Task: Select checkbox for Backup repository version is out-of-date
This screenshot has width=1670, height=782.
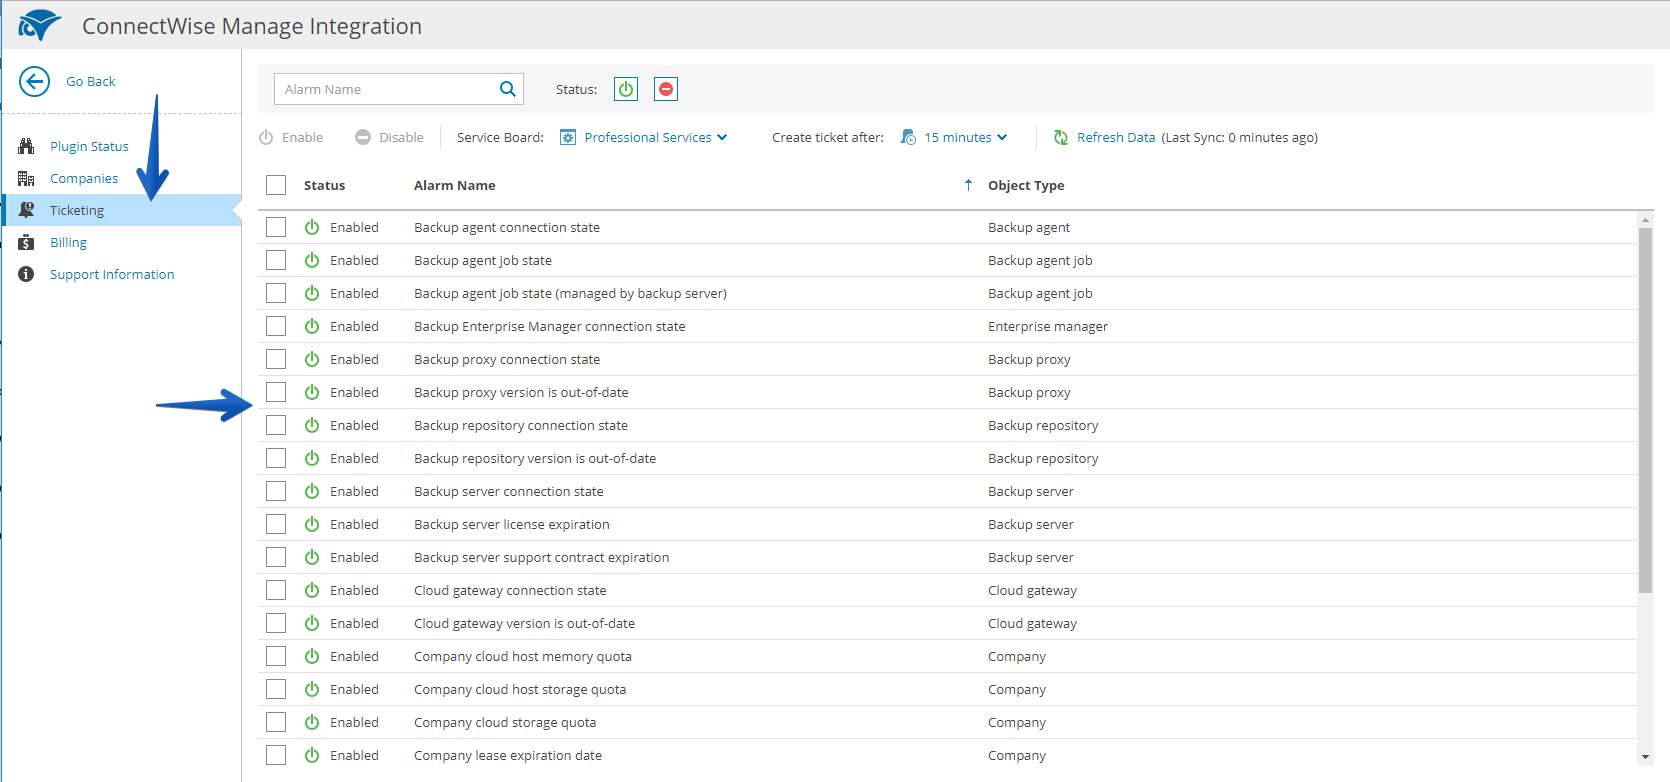Action: coord(276,458)
